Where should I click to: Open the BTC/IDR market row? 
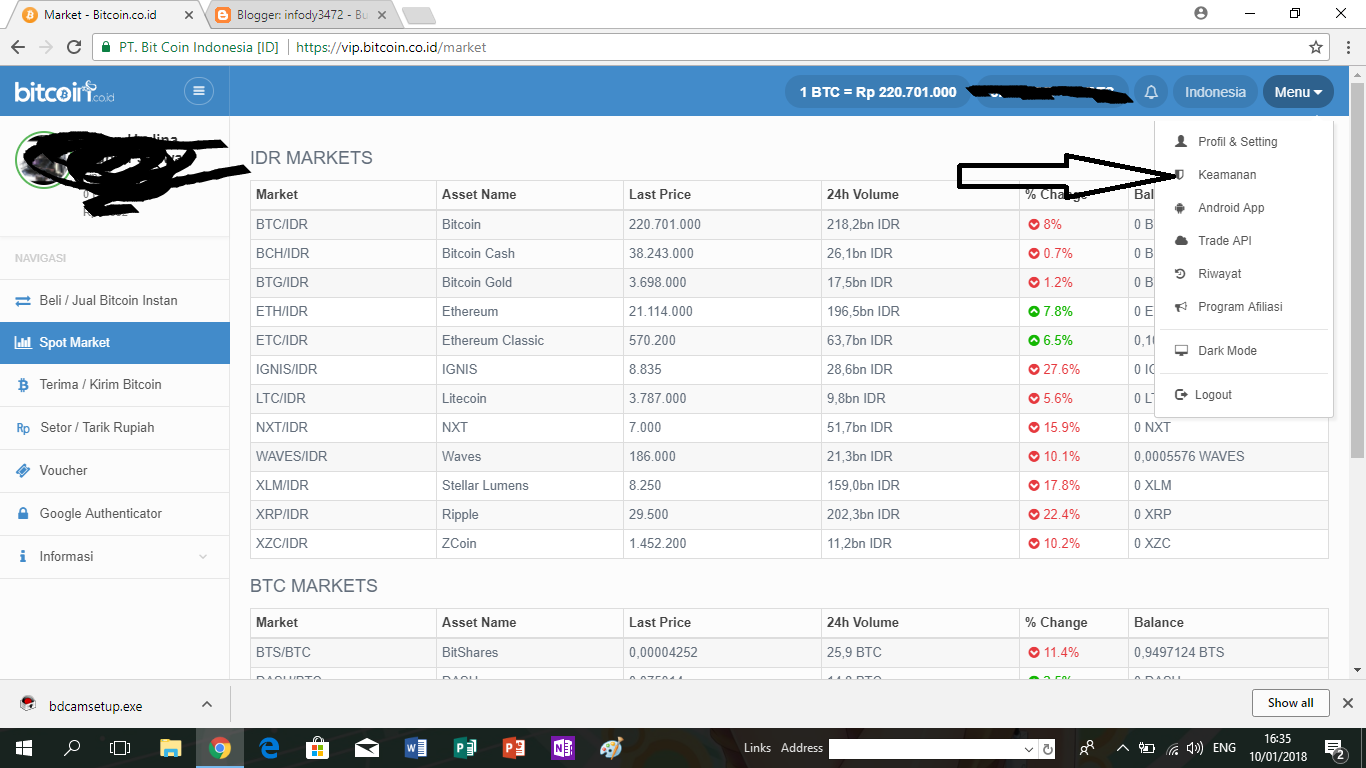789,224
